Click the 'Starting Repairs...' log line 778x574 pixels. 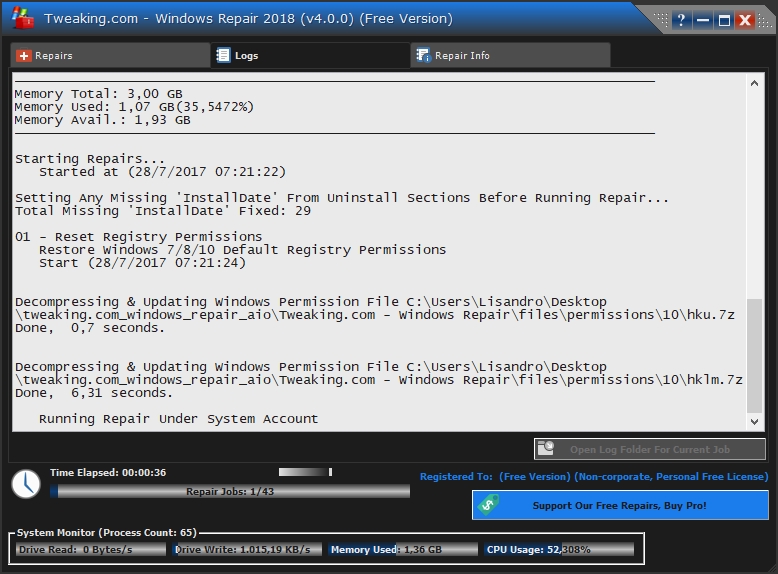(90, 159)
